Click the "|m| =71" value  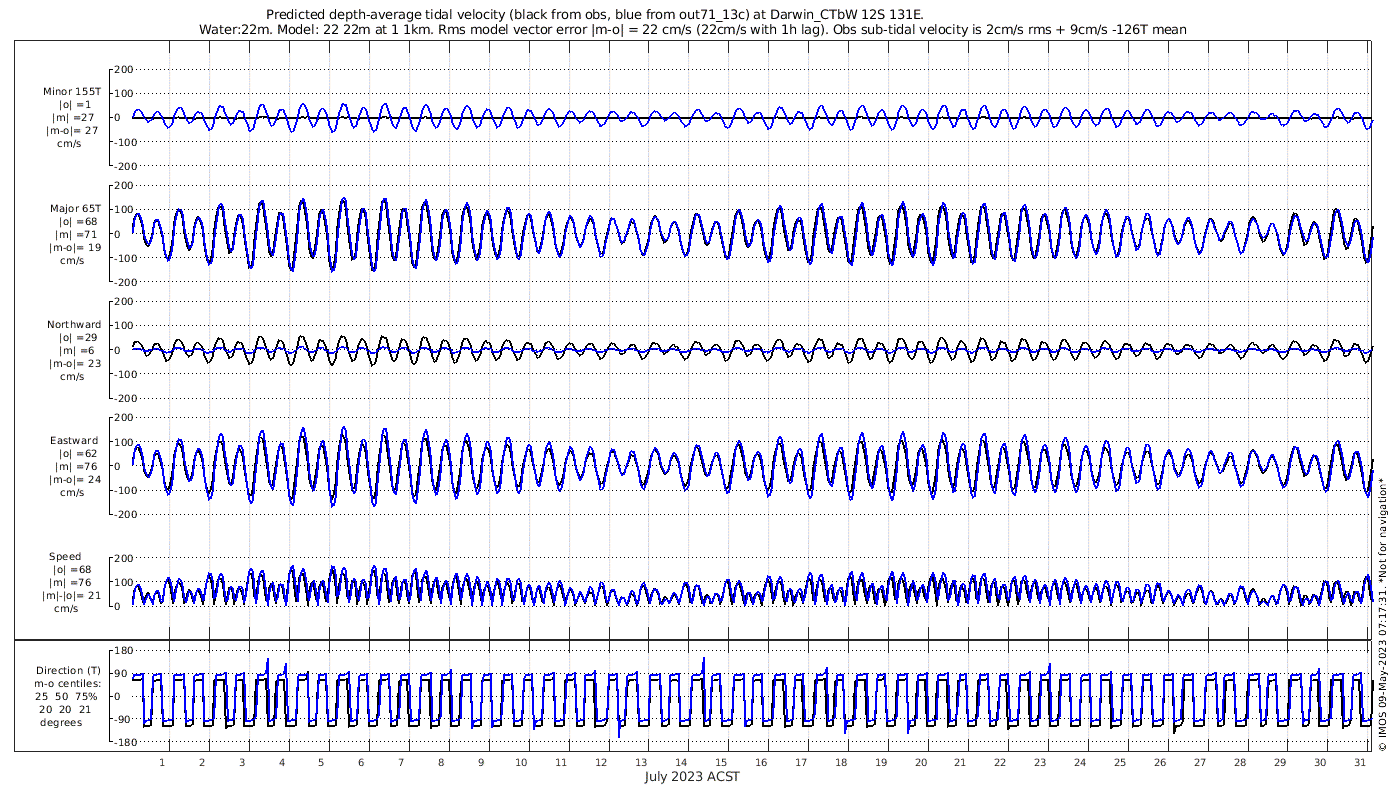pyautogui.click(x=74, y=234)
